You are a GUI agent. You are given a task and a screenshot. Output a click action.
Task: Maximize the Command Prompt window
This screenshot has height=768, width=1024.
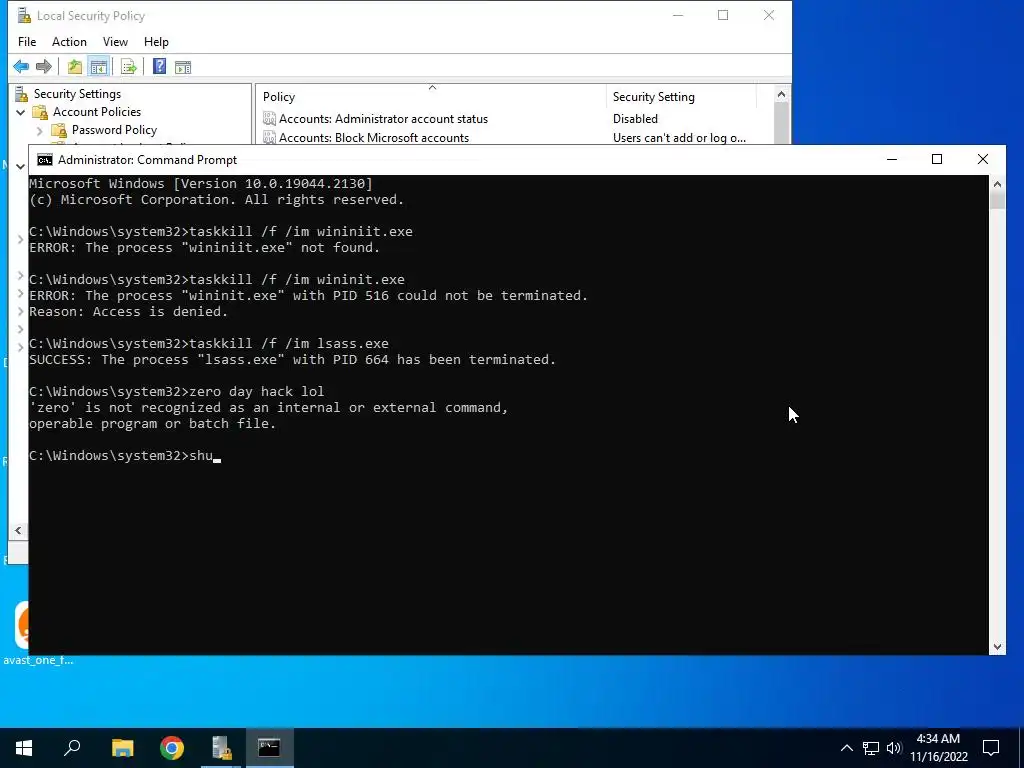click(x=937, y=159)
